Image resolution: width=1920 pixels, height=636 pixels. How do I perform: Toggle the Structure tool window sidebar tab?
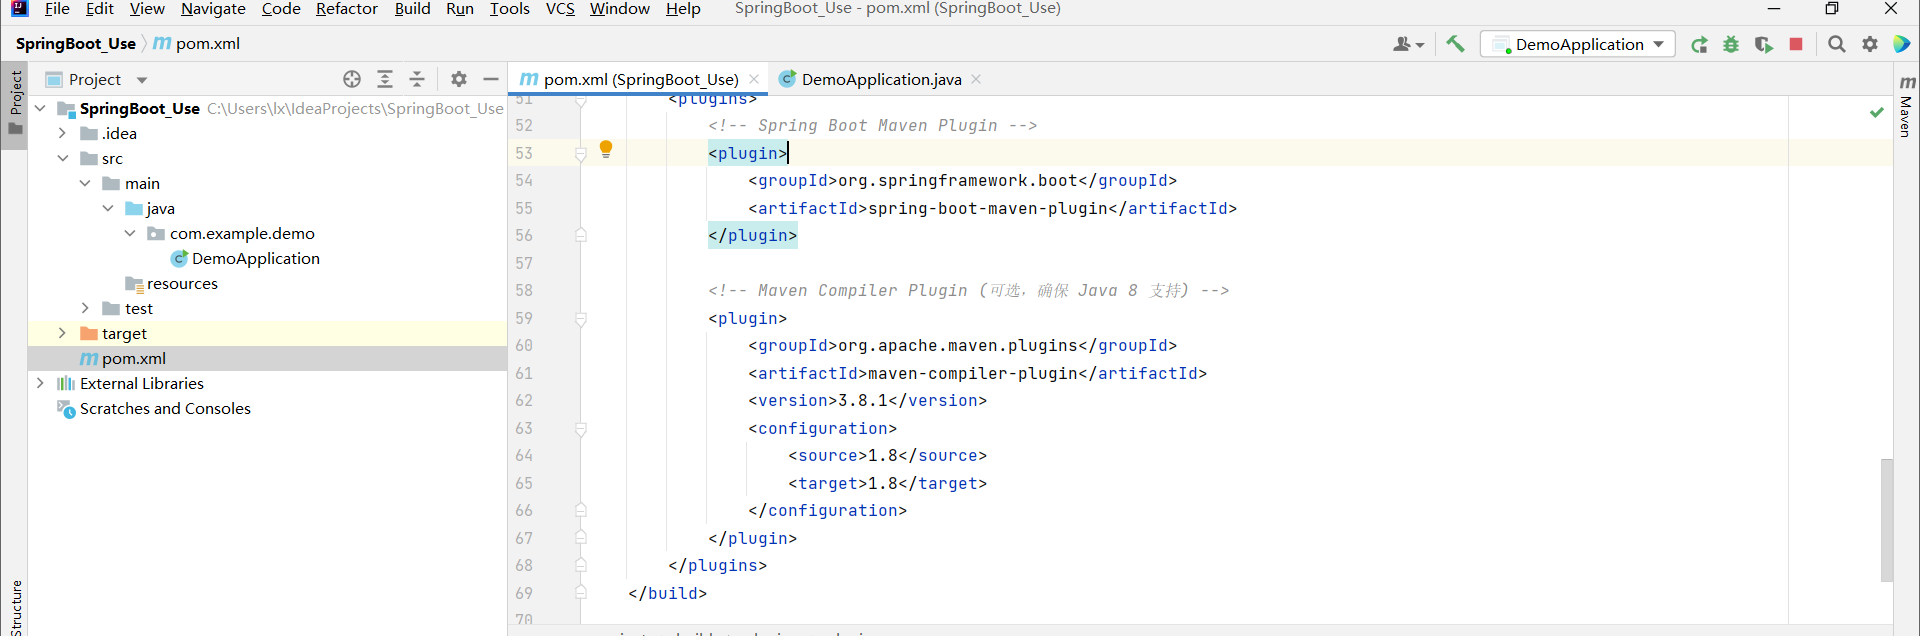(15, 606)
